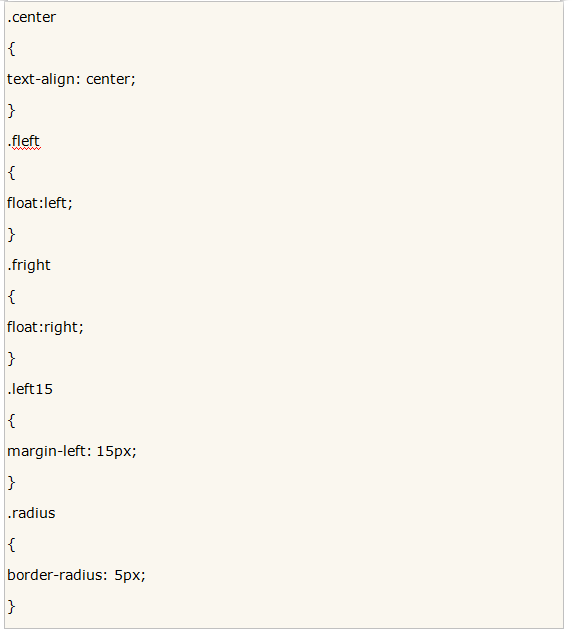Click closing brace after text-align line

click(12, 111)
